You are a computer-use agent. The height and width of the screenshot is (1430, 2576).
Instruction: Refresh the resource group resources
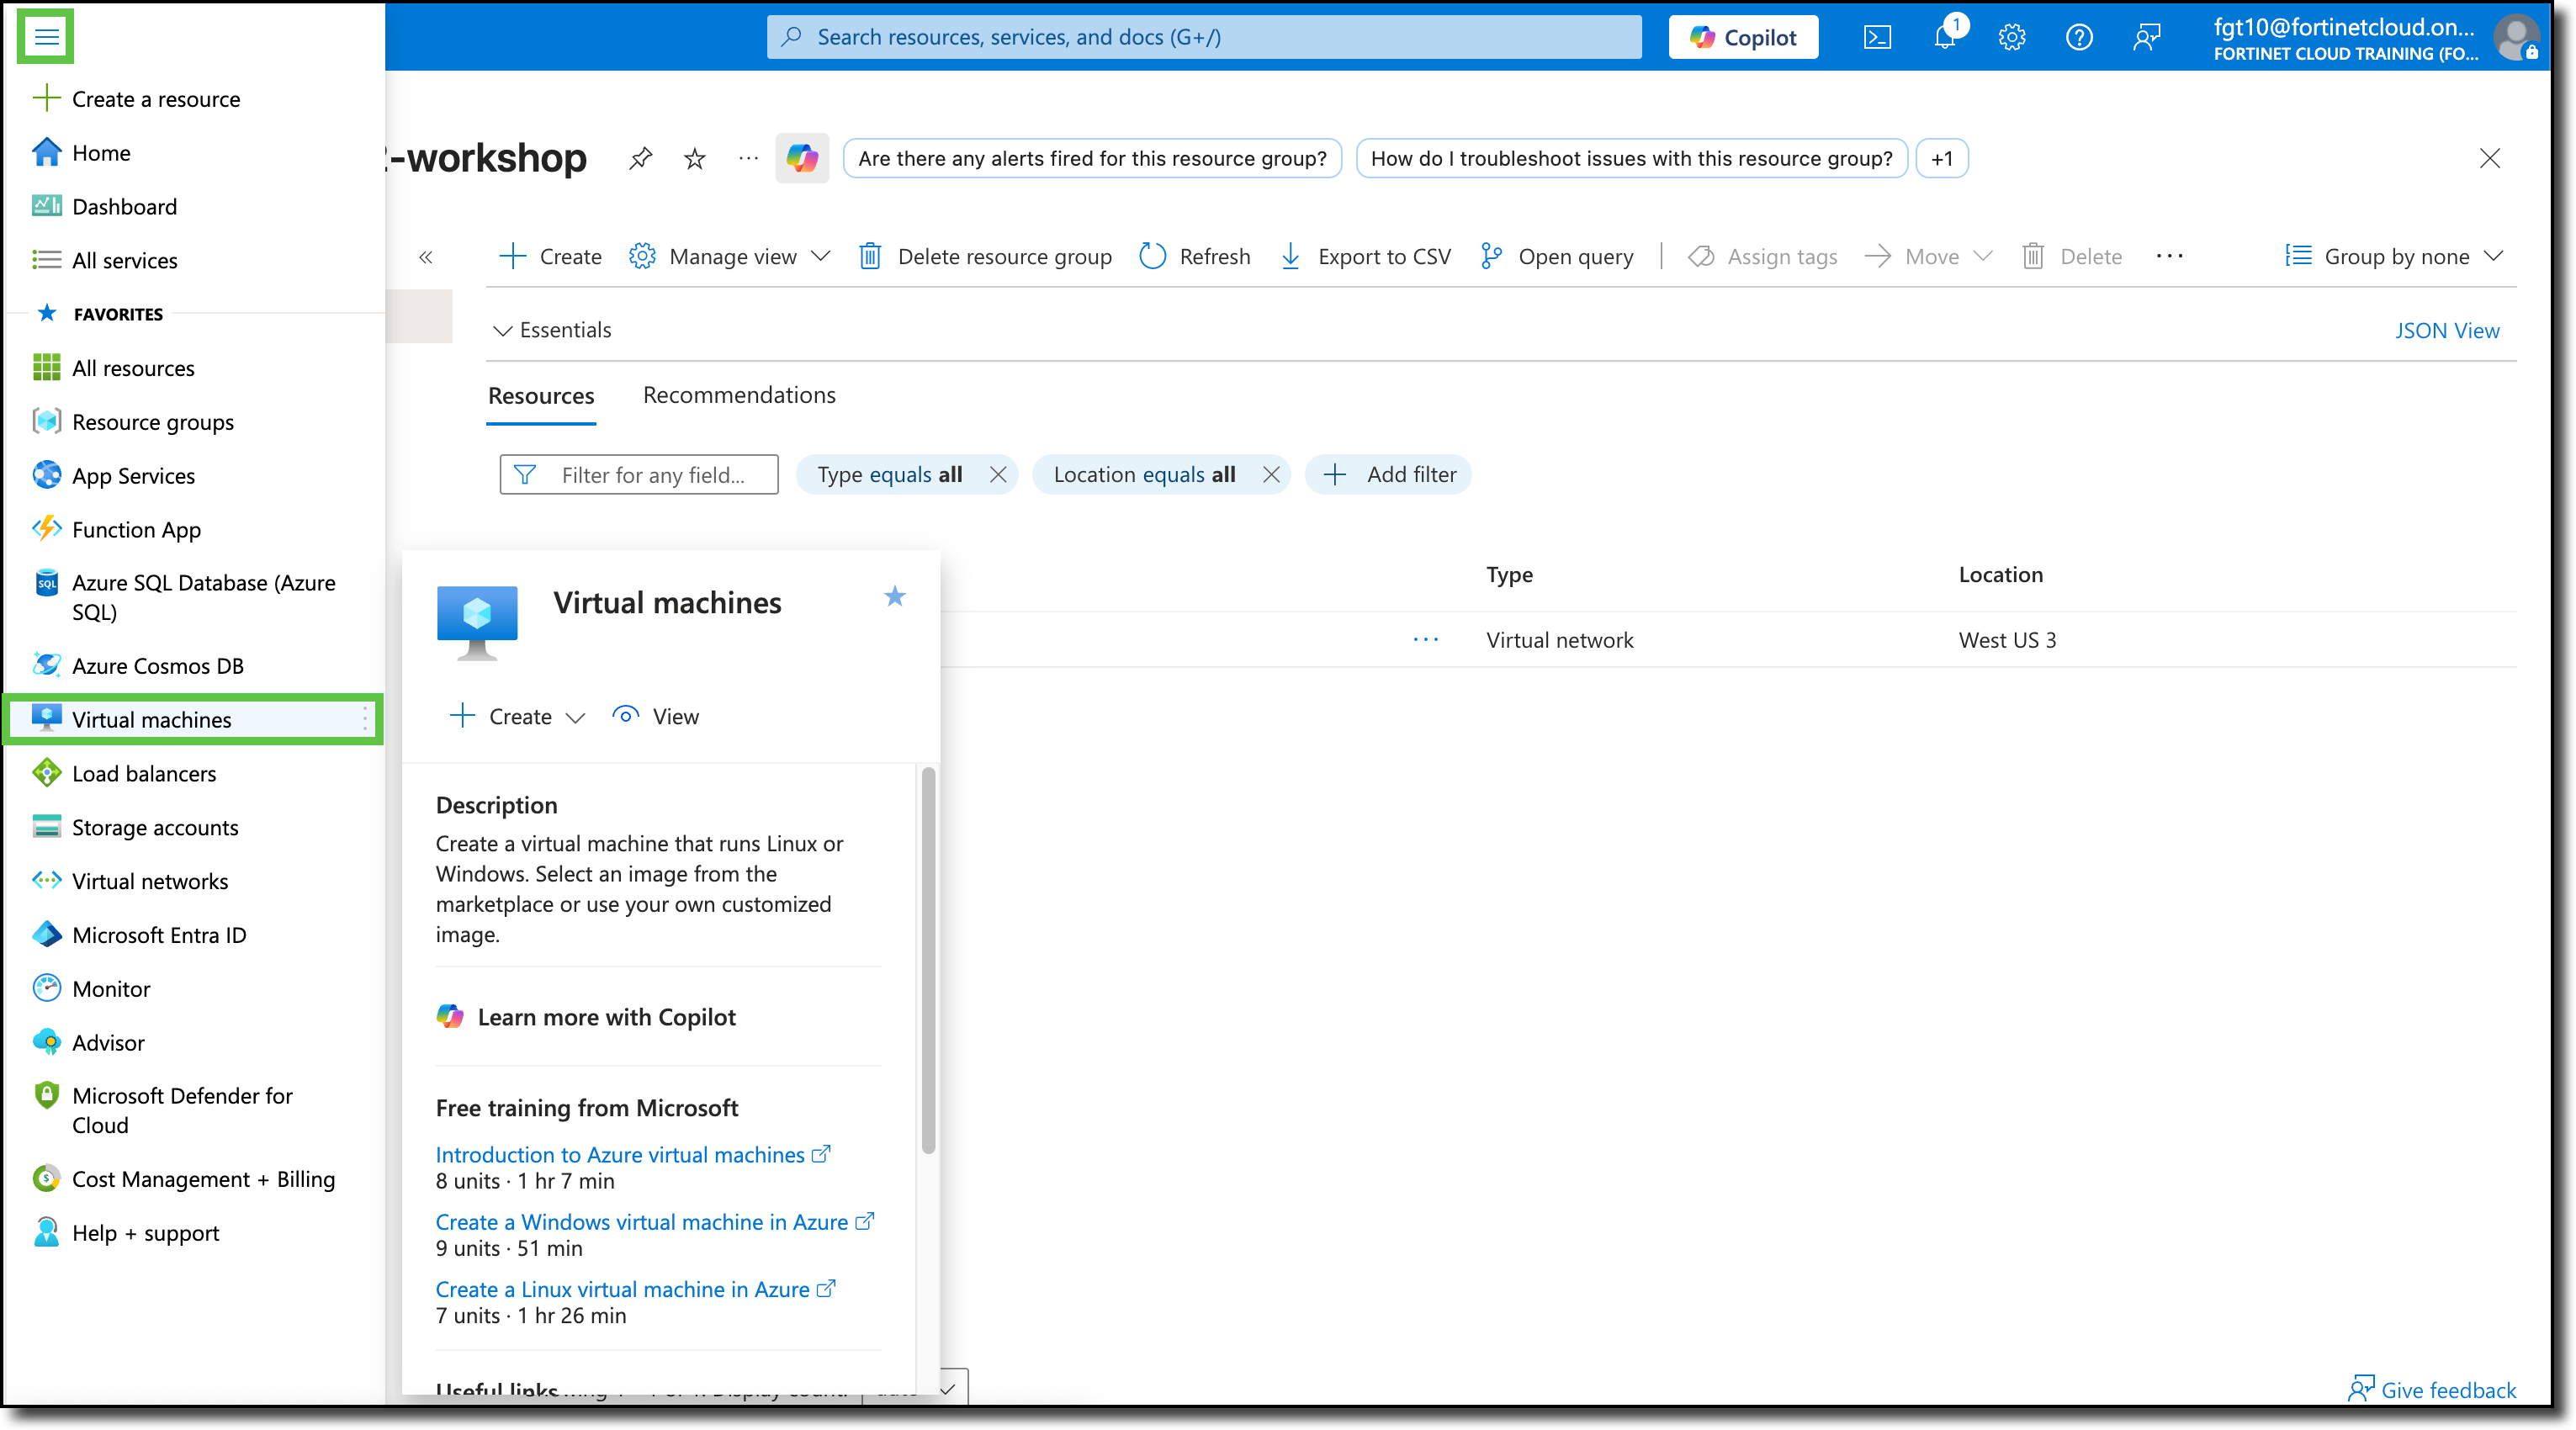[1194, 256]
